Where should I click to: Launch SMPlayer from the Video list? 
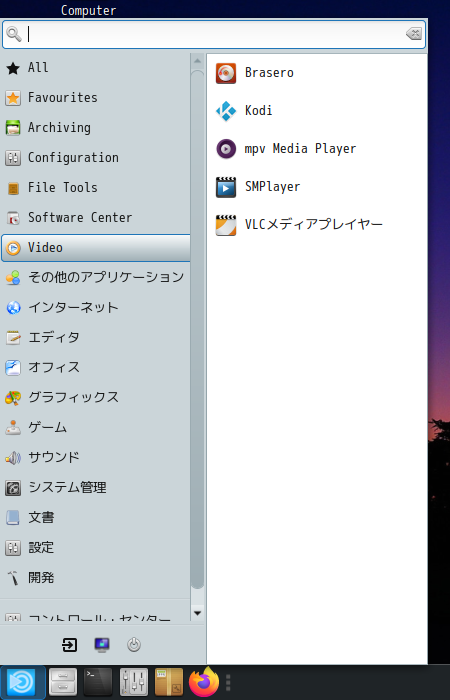[317, 187]
